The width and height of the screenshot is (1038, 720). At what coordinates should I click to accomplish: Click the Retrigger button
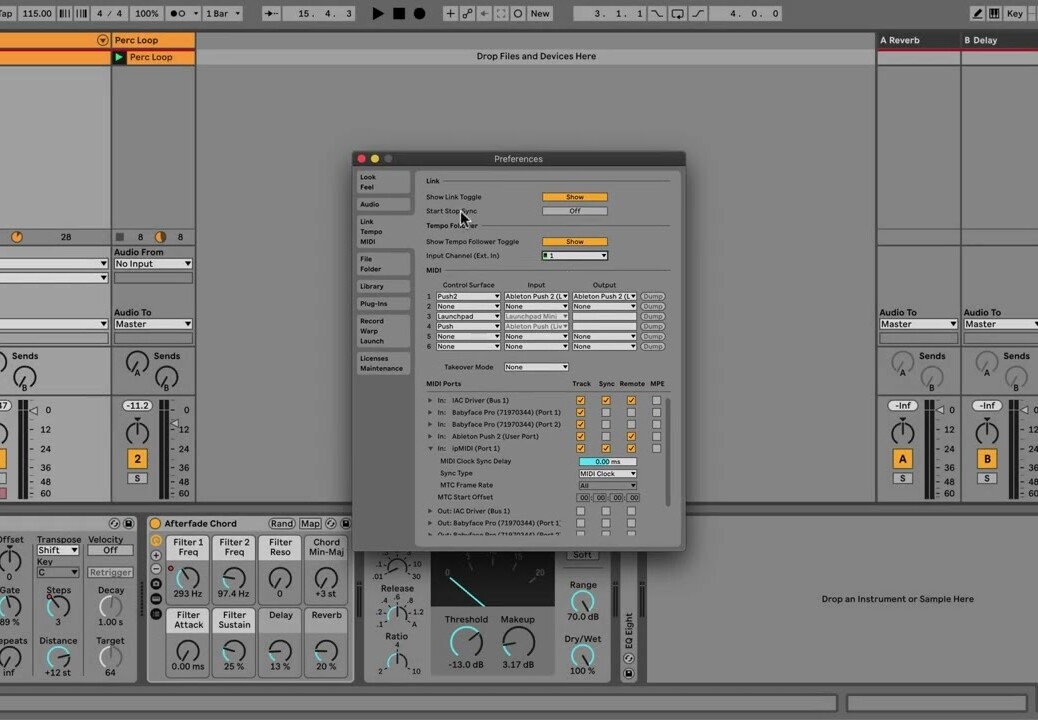[111, 572]
